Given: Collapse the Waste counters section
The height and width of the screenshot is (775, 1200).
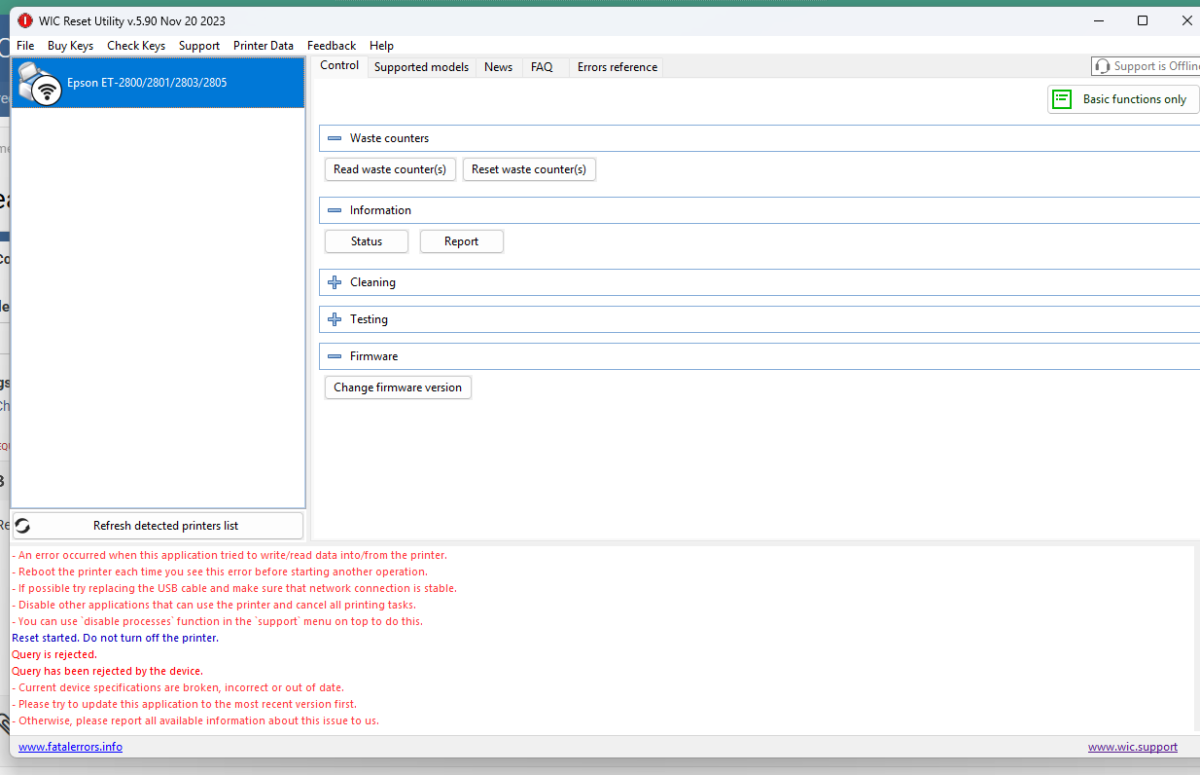Looking at the screenshot, I should pyautogui.click(x=334, y=138).
